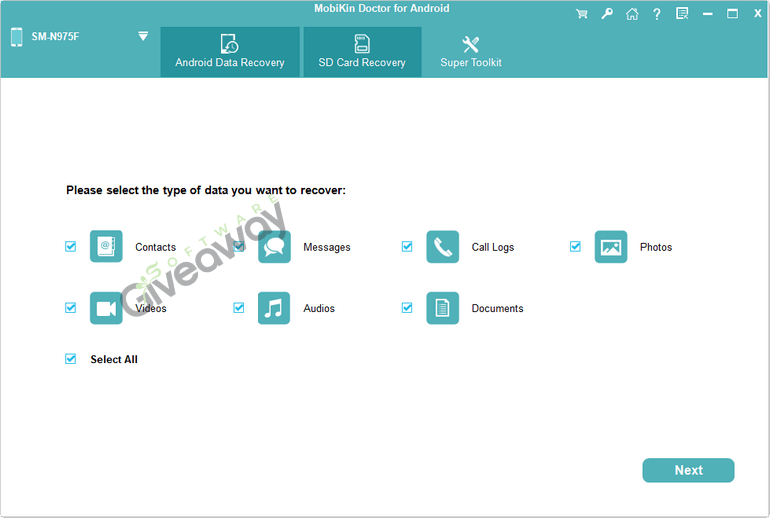The image size is (770, 518).
Task: Click the phone device icon
Action: pyautogui.click(x=17, y=37)
